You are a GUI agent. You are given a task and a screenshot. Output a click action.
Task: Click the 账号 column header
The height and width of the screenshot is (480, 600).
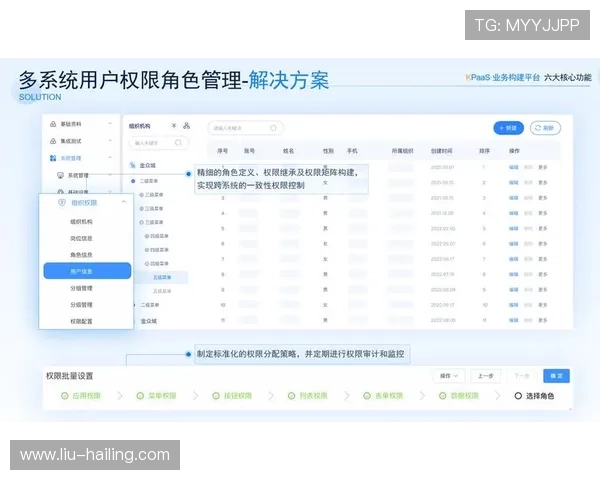(x=249, y=151)
